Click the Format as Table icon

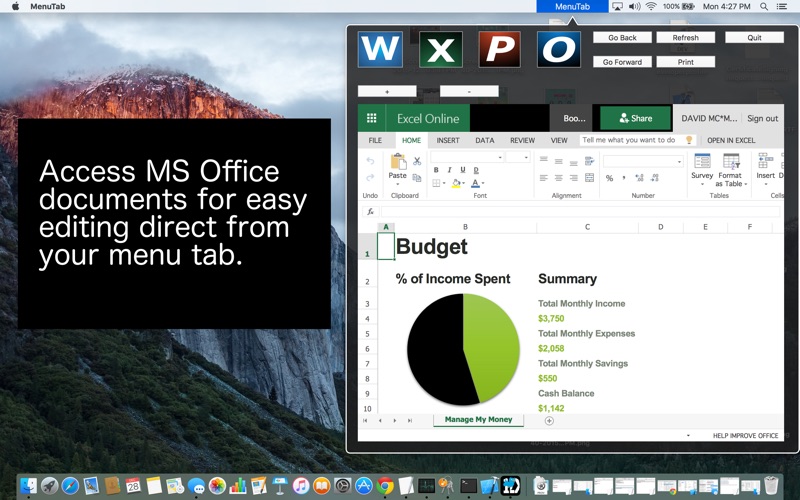tap(731, 161)
